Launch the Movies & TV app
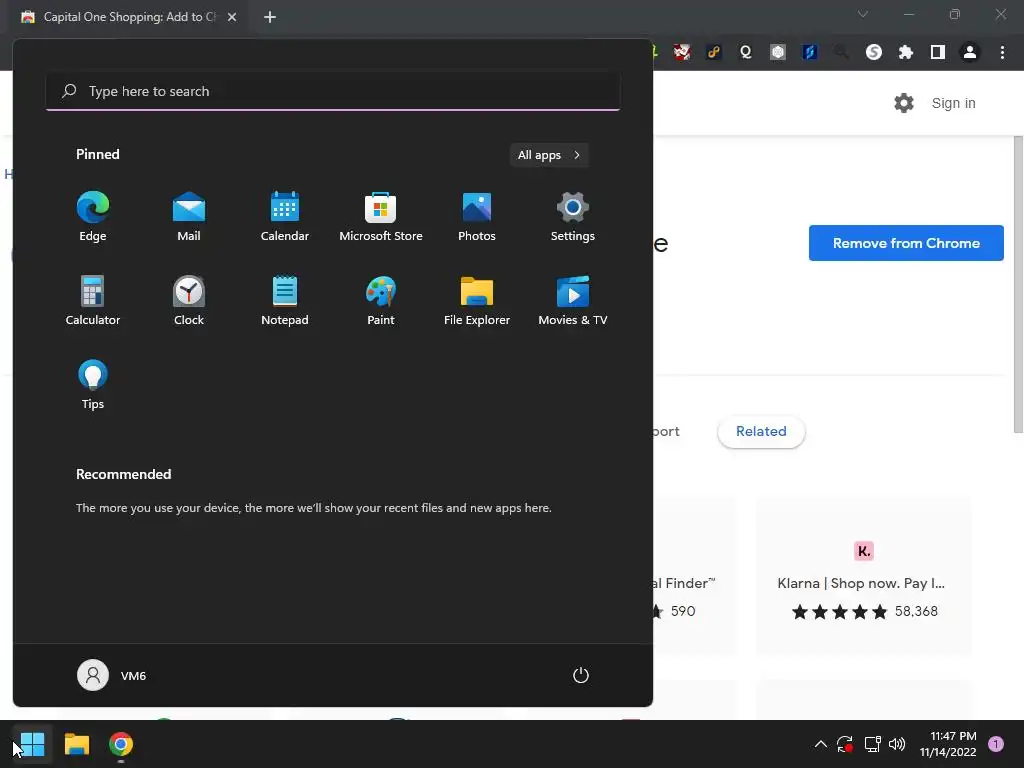This screenshot has width=1024, height=768. tap(573, 301)
